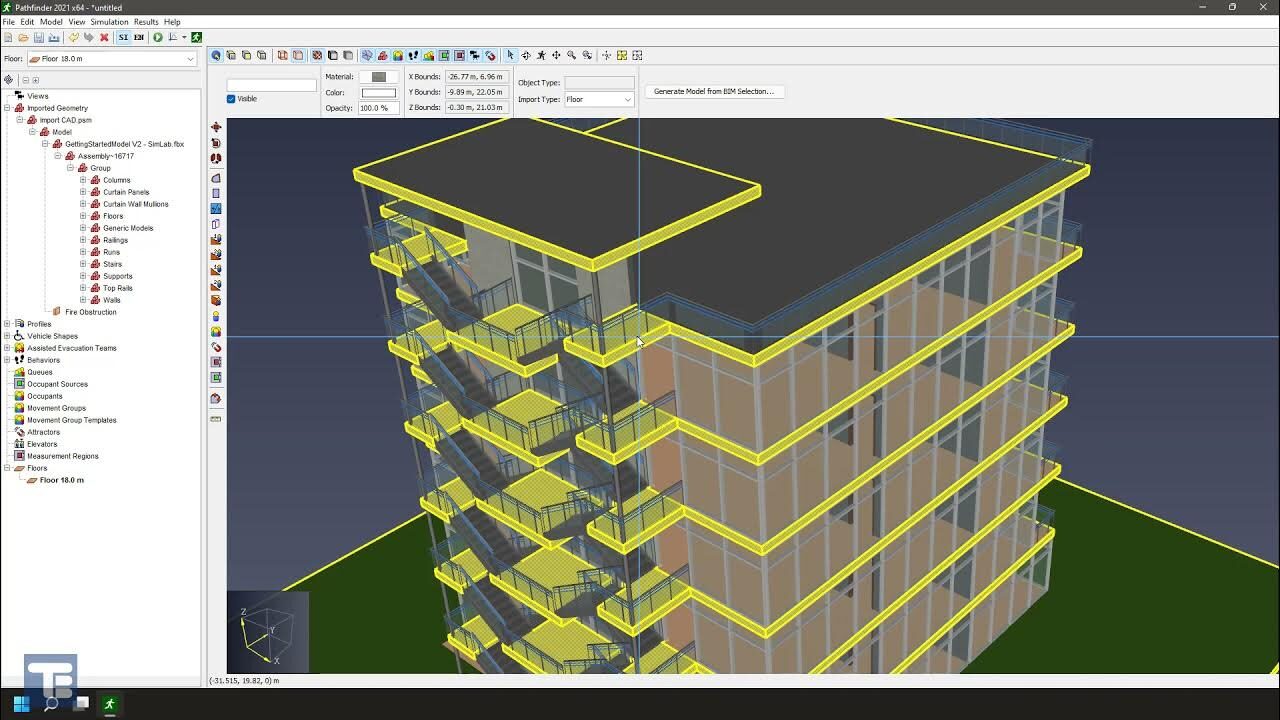Expand the Stairs tree node
The height and width of the screenshot is (720, 1280).
tap(83, 264)
